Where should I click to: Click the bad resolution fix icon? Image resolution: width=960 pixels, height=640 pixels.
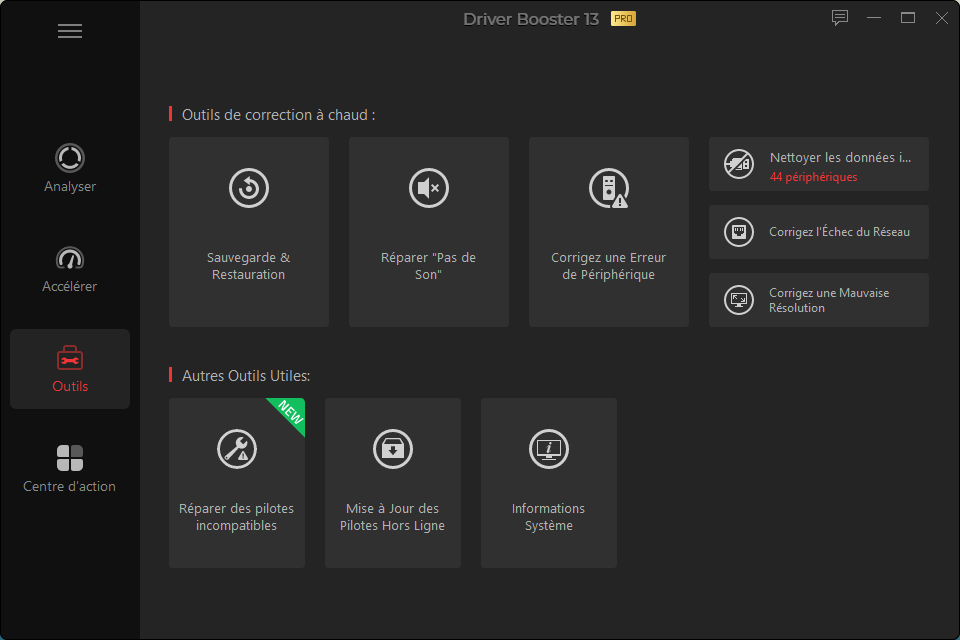739,300
